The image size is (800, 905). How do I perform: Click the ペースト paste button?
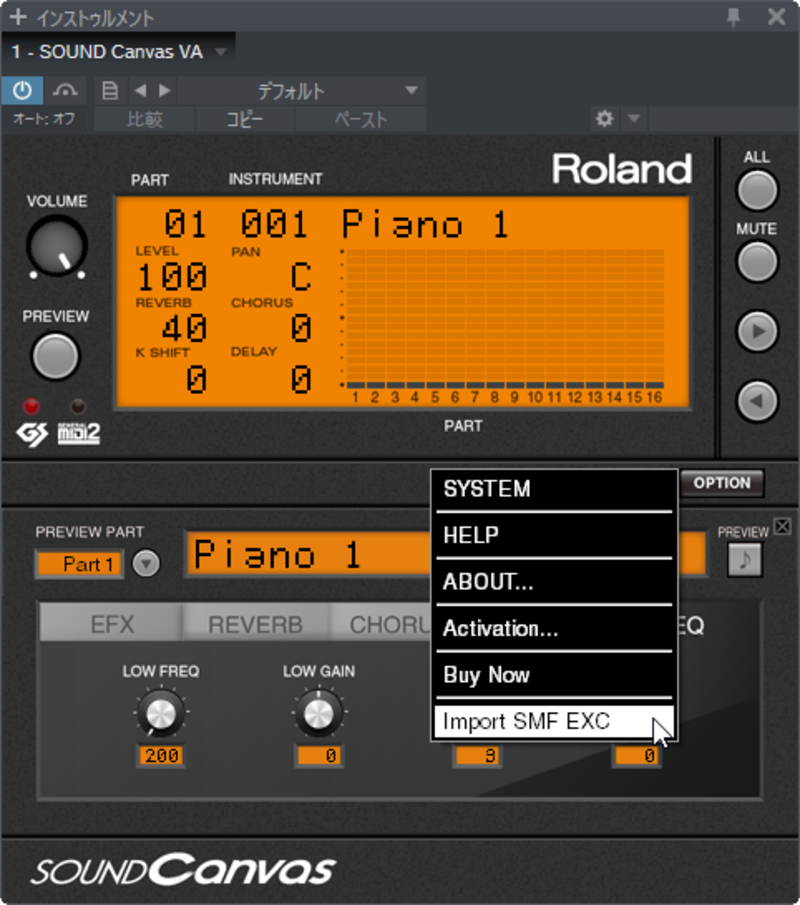click(361, 119)
